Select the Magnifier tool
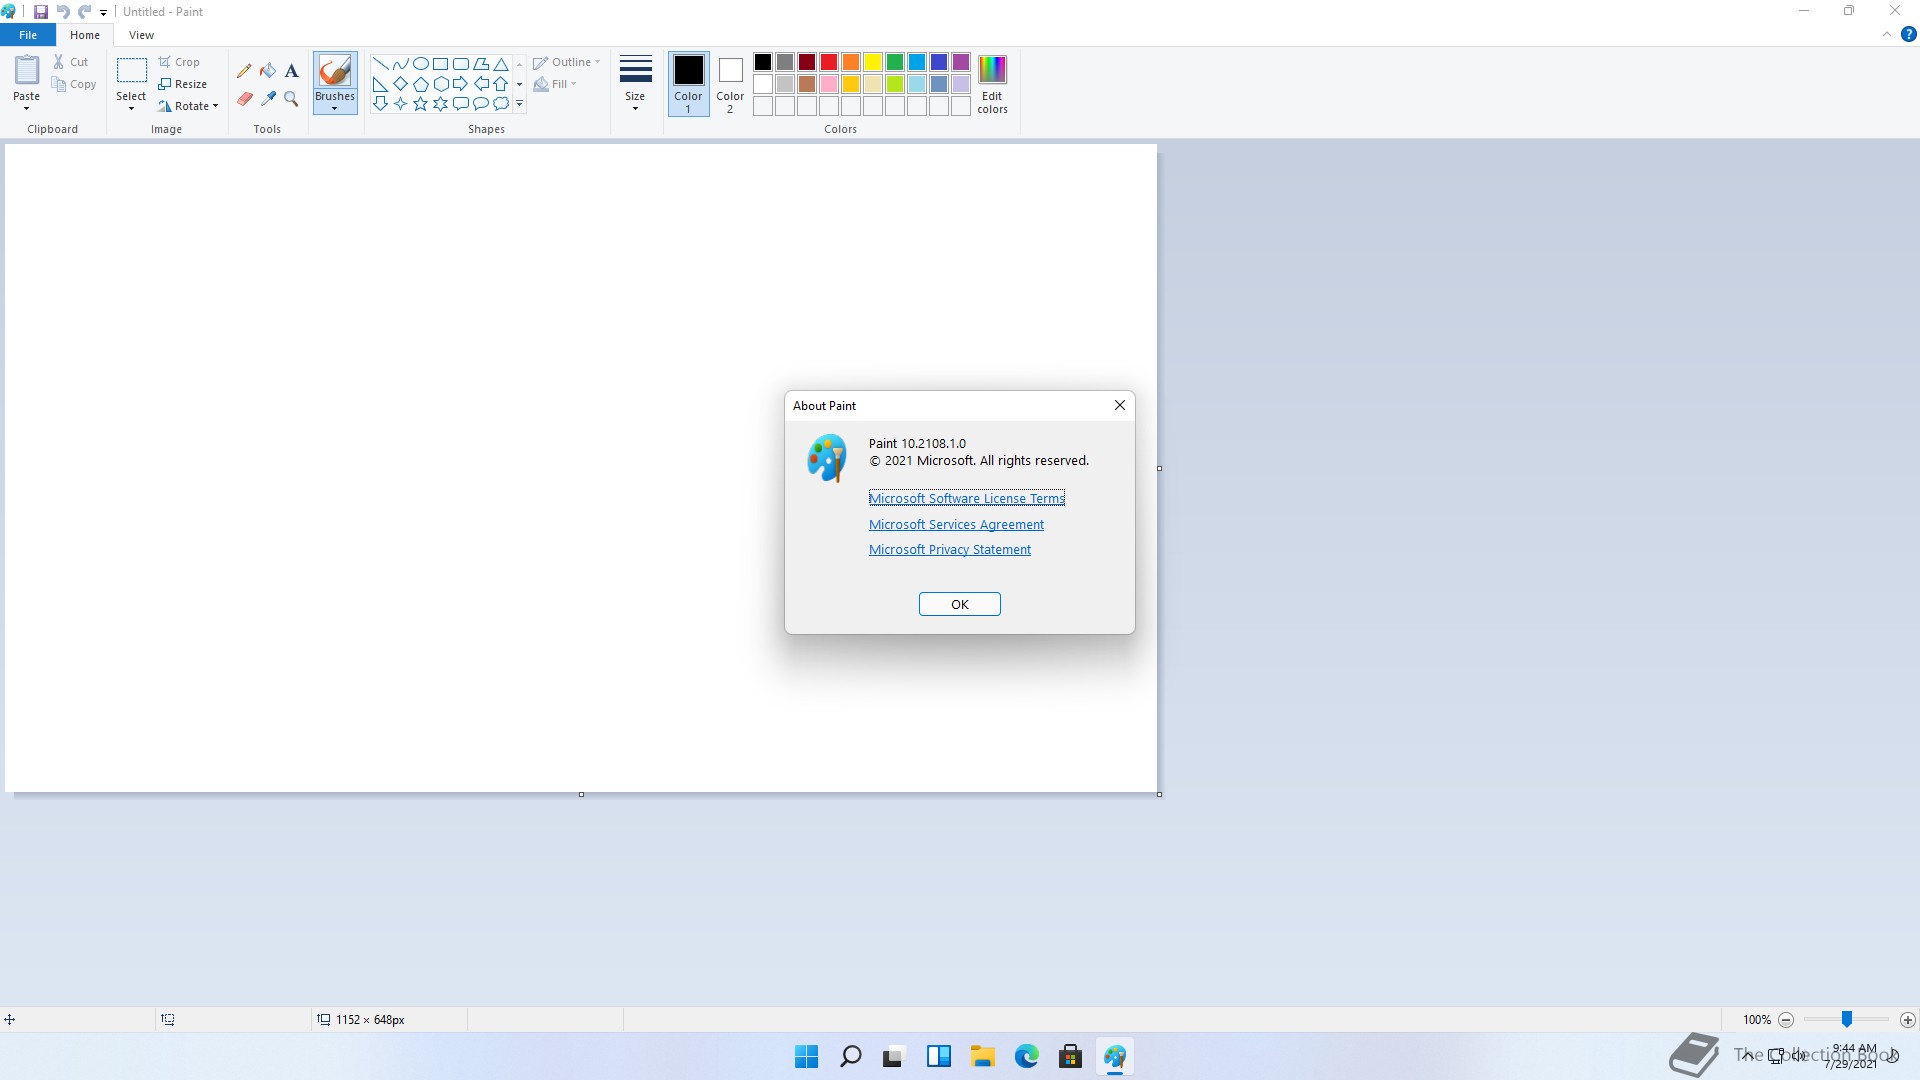This screenshot has height=1080, width=1920. 291,99
